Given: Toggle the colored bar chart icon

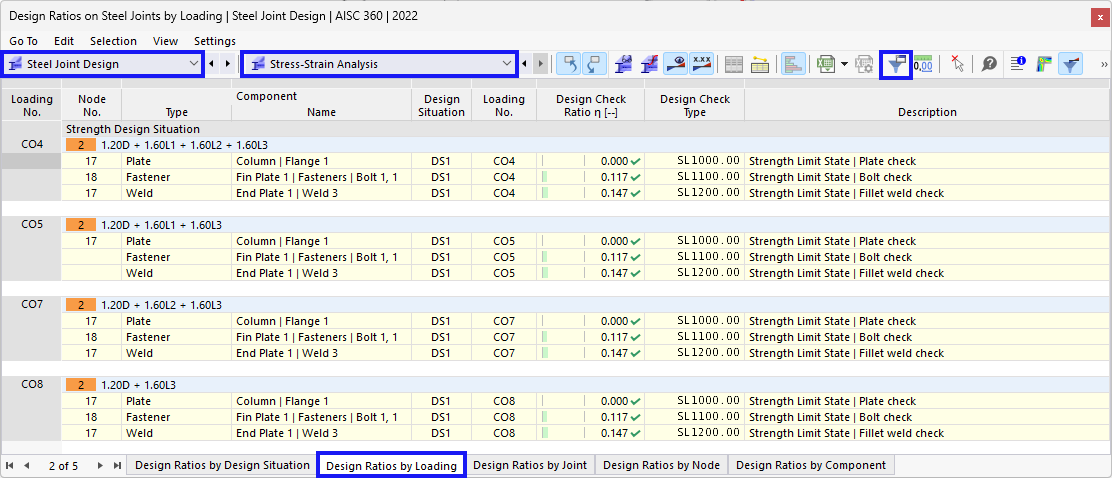Looking at the screenshot, I should (x=792, y=64).
